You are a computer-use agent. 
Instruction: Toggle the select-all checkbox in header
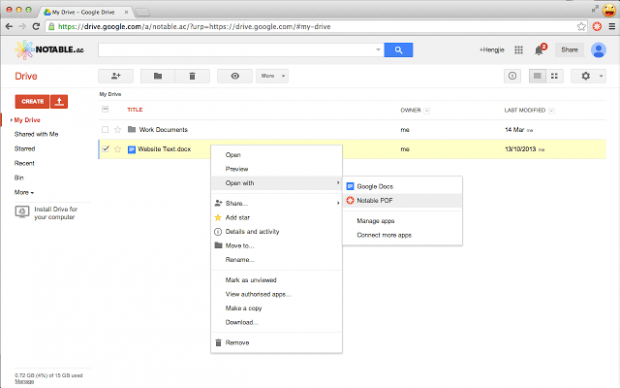(x=105, y=109)
